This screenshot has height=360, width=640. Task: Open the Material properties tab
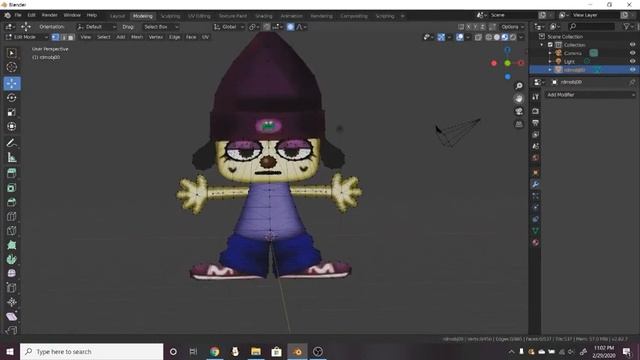(535, 242)
